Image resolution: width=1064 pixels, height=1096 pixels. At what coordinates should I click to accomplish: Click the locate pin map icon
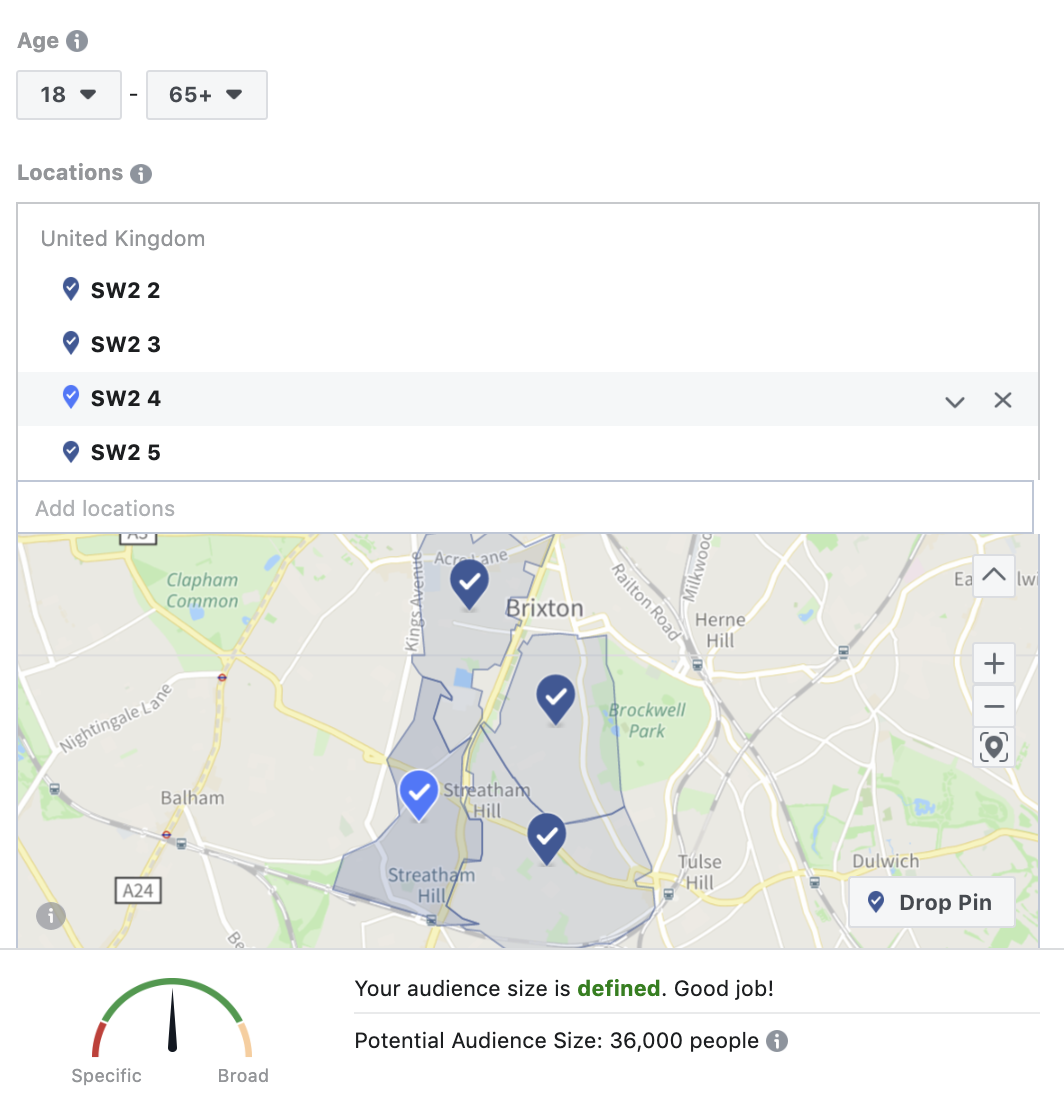tap(994, 747)
